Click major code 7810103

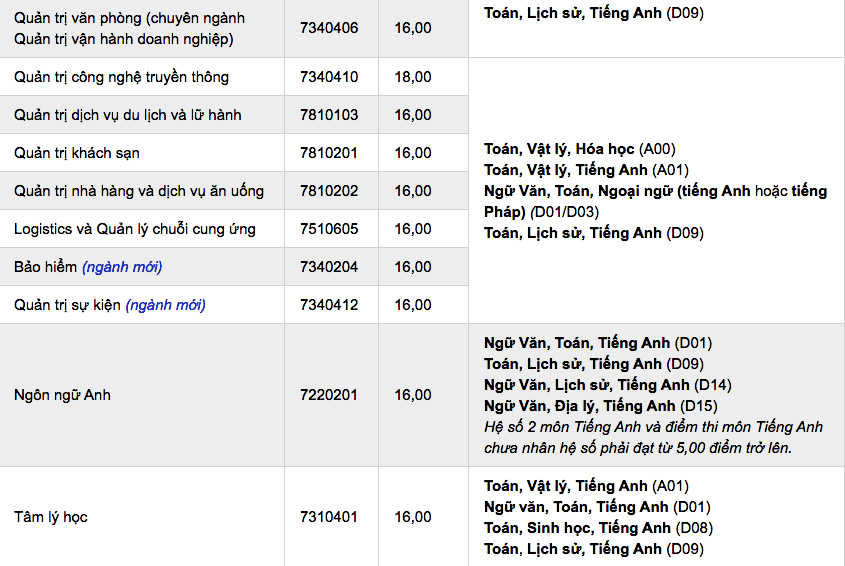(x=329, y=115)
